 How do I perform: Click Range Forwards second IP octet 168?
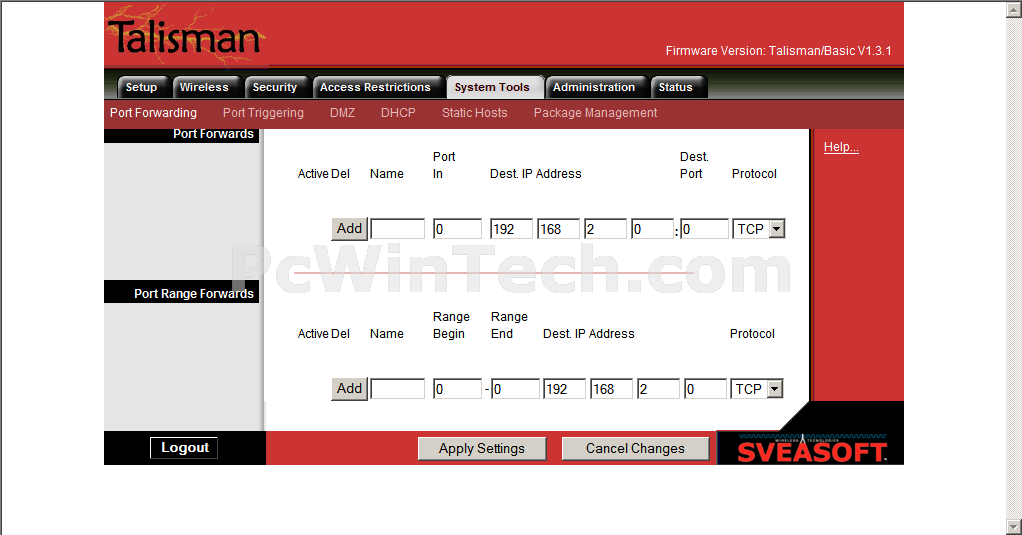coord(611,389)
